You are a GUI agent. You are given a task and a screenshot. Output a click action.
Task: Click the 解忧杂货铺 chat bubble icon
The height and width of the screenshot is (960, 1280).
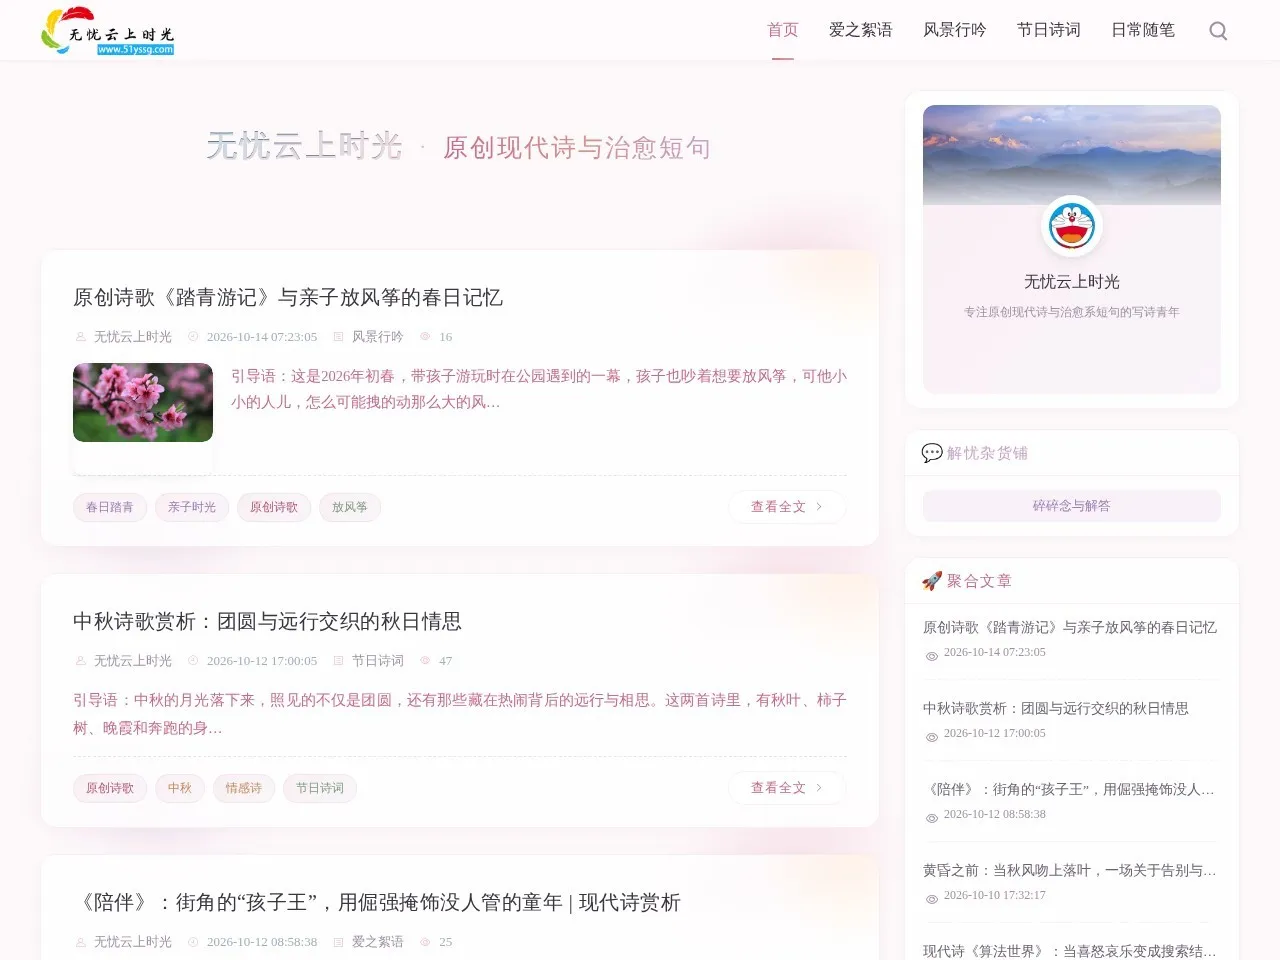point(931,453)
